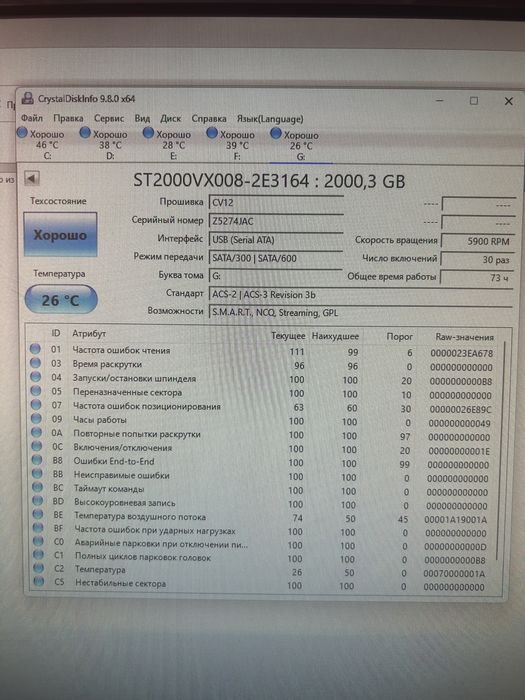525x700 pixels.
Task: Click the status dot of attribute B8
Action: (38, 460)
